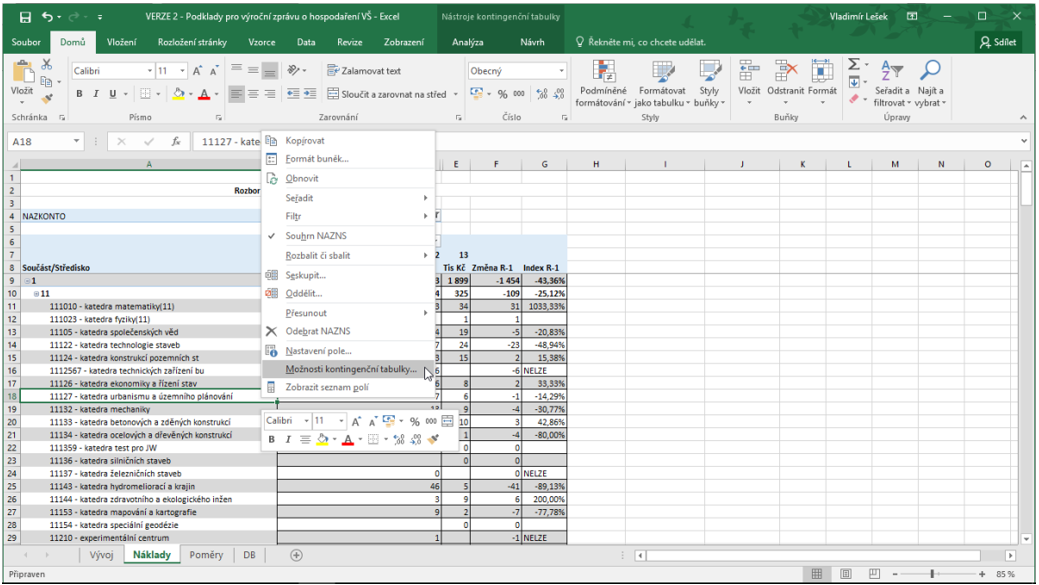1039x585 pixels.
Task: Switch to the Vývoj sheet tab
Action: [x=101, y=555]
